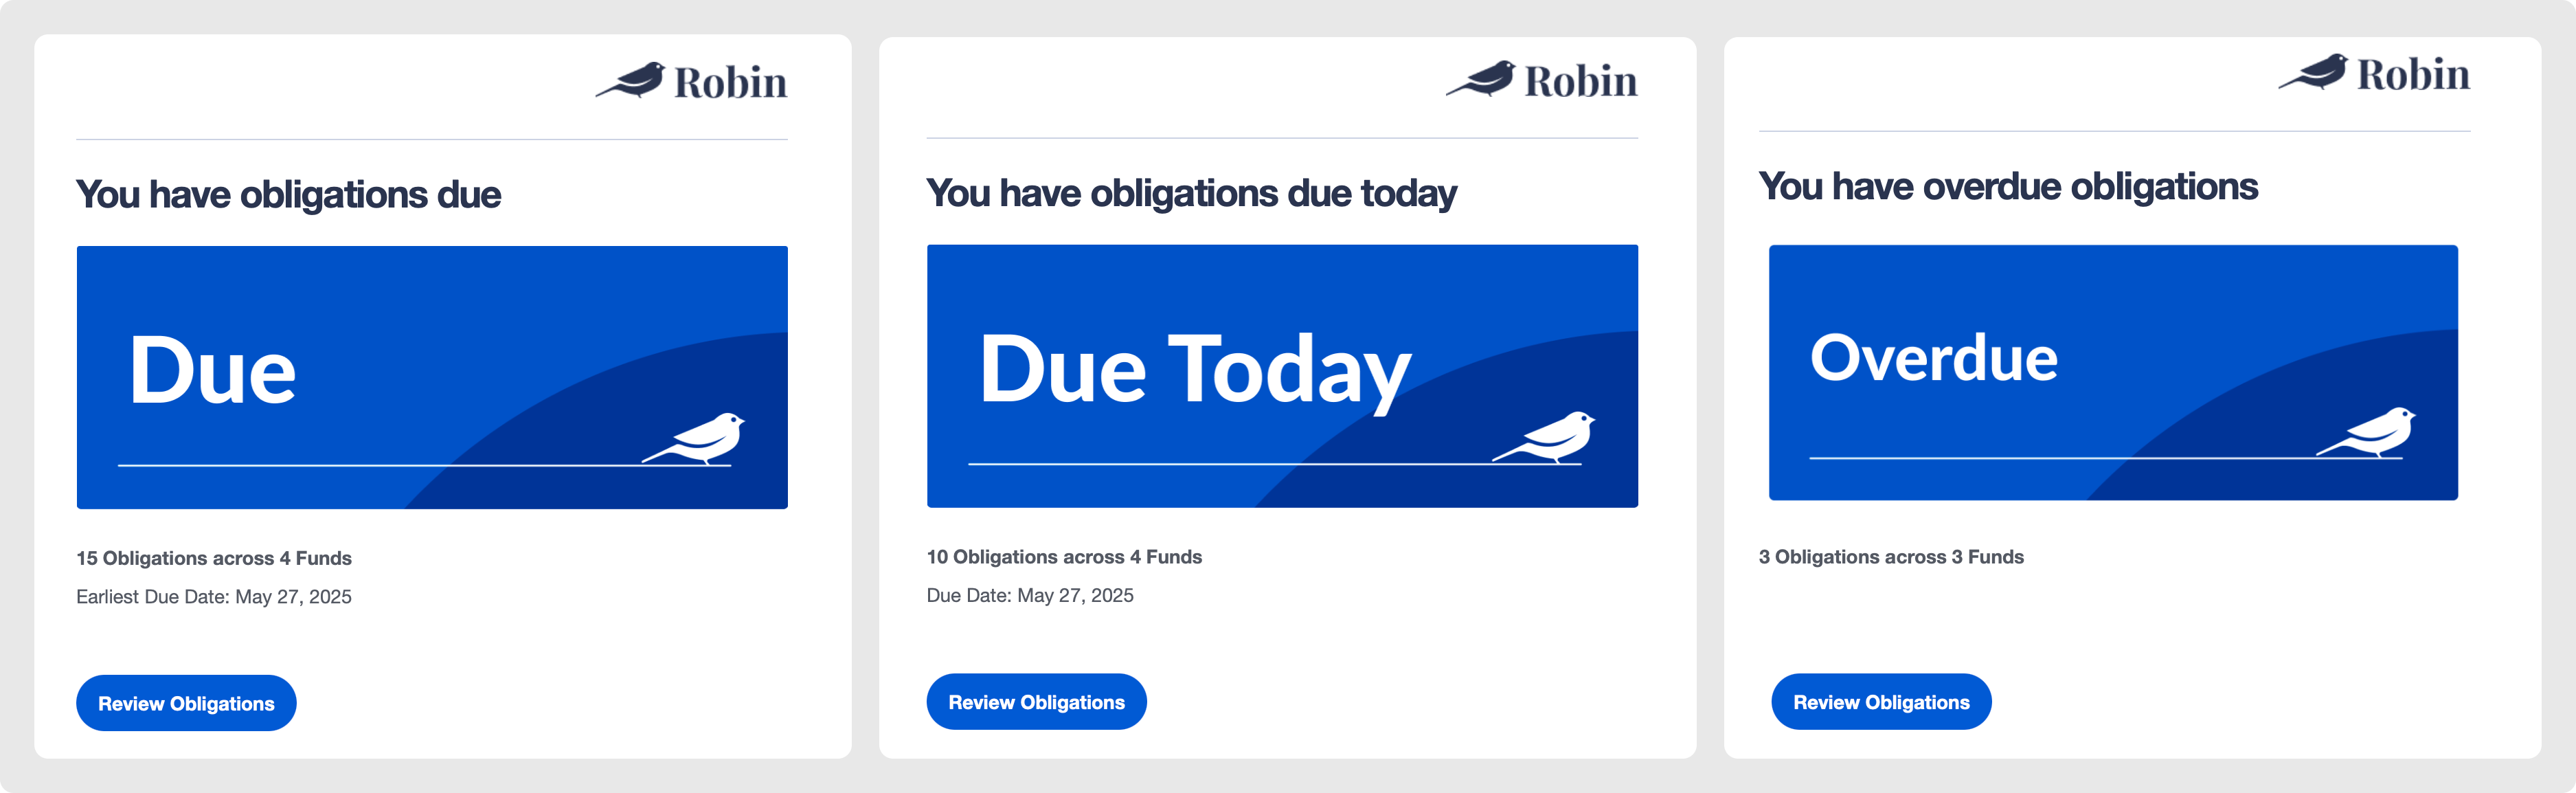Click the Robin bird logo in Overdue email
The height and width of the screenshot is (793, 2576).
click(x=2313, y=72)
